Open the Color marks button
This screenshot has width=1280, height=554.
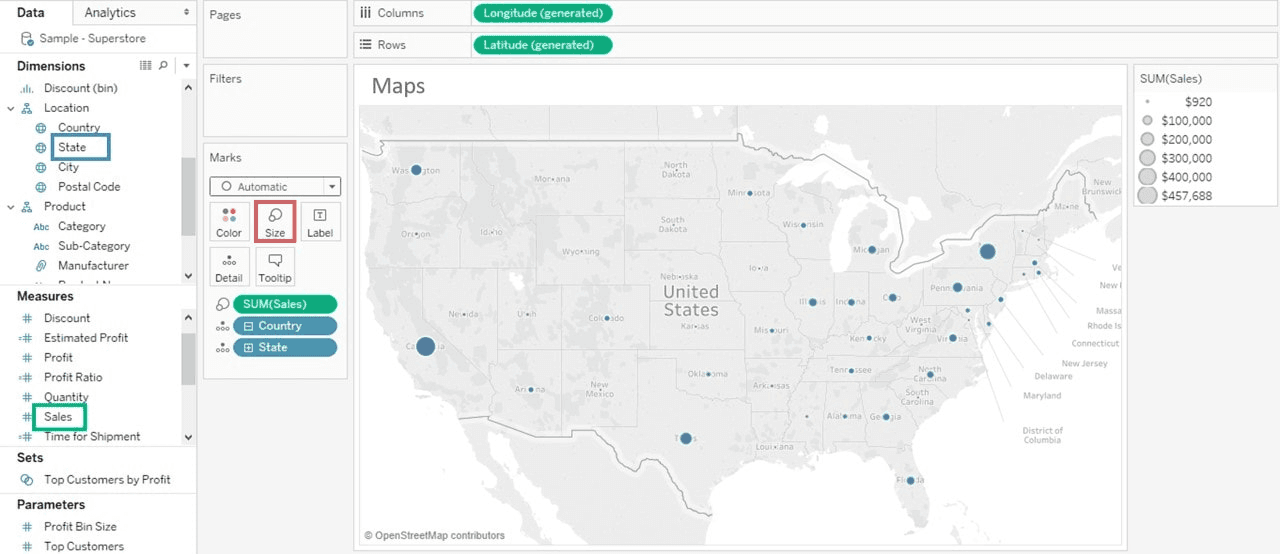pos(229,221)
